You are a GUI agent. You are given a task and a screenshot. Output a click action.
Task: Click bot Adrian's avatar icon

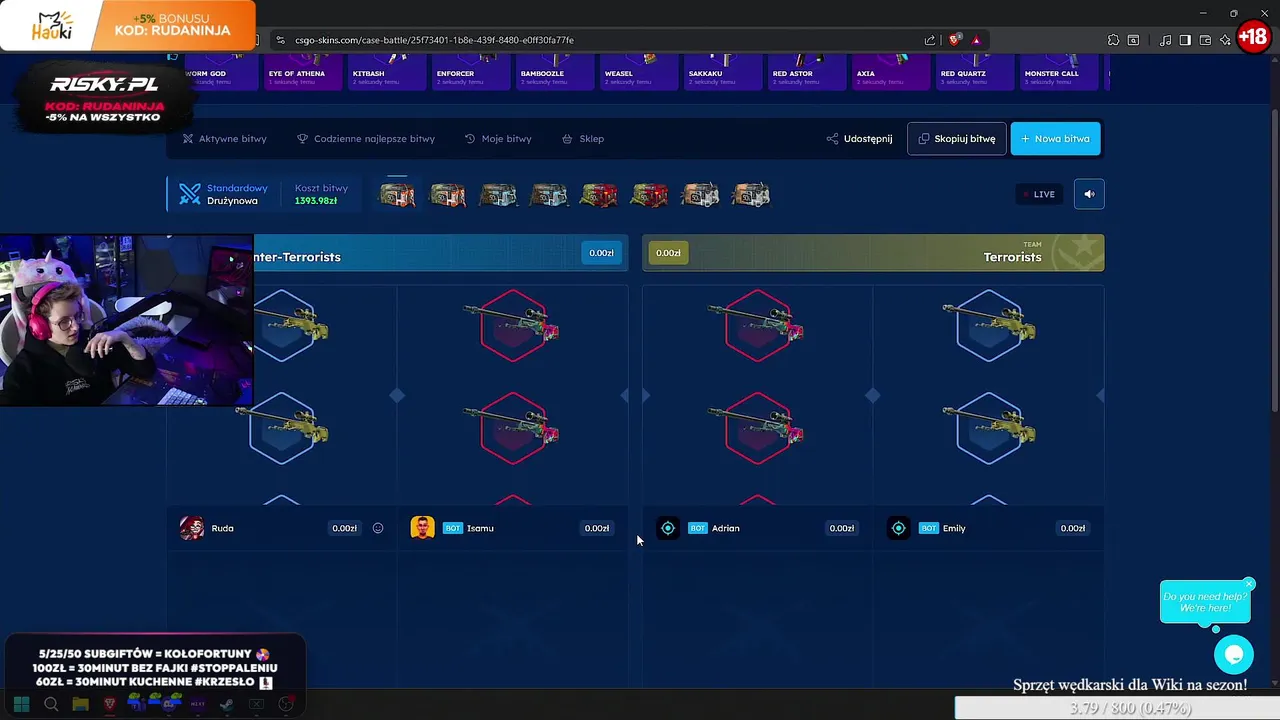click(x=668, y=528)
